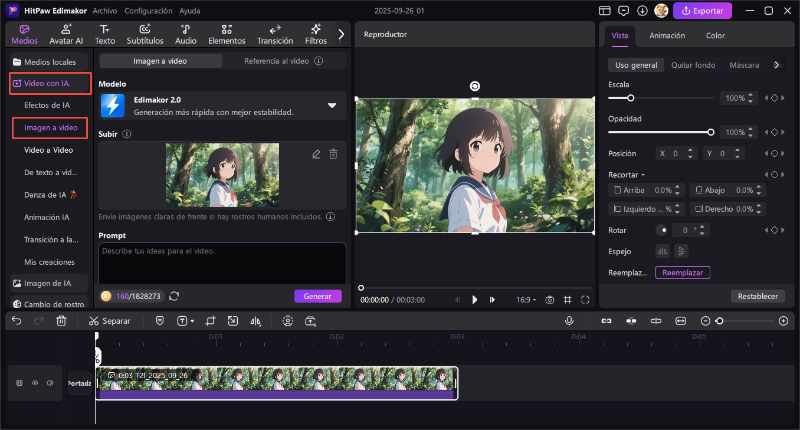Screen dimensions: 800x430
Task: Open the Audio tool
Action: pos(186,35)
